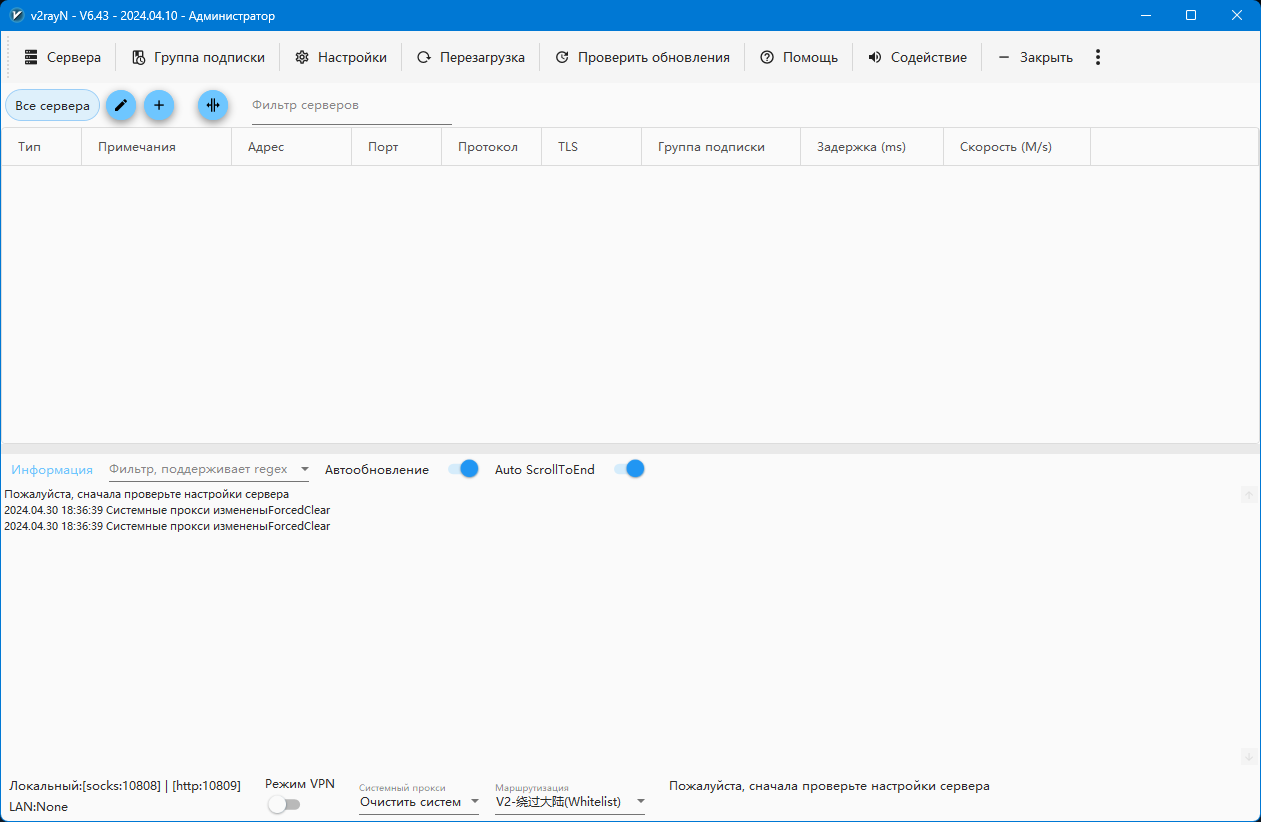1261x822 pixels.
Task: Click the Информация label
Action: pyautogui.click(x=52, y=470)
